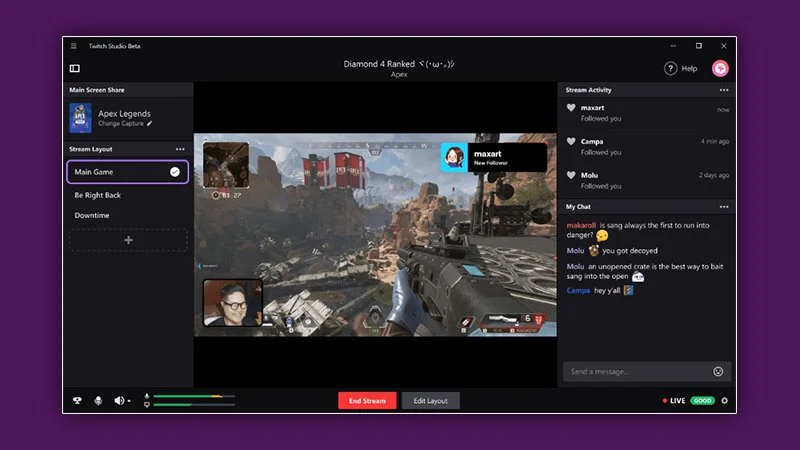Click End Stream button
Screen dimensions: 800x450
point(367,401)
